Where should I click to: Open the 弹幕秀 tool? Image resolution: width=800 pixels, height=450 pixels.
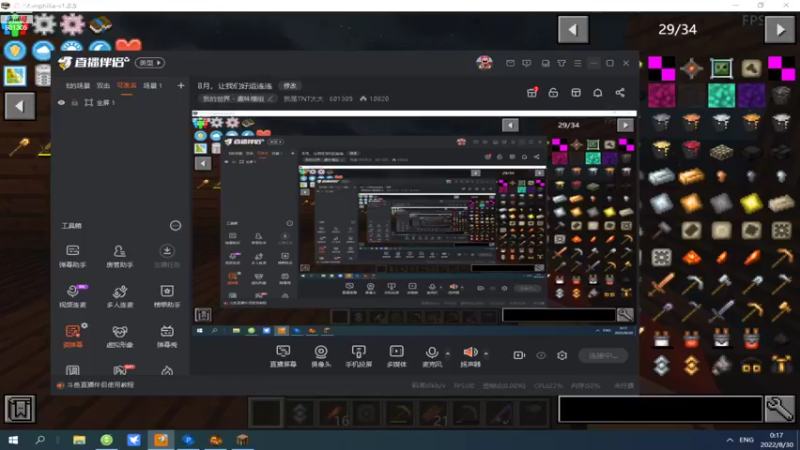[x=166, y=336]
